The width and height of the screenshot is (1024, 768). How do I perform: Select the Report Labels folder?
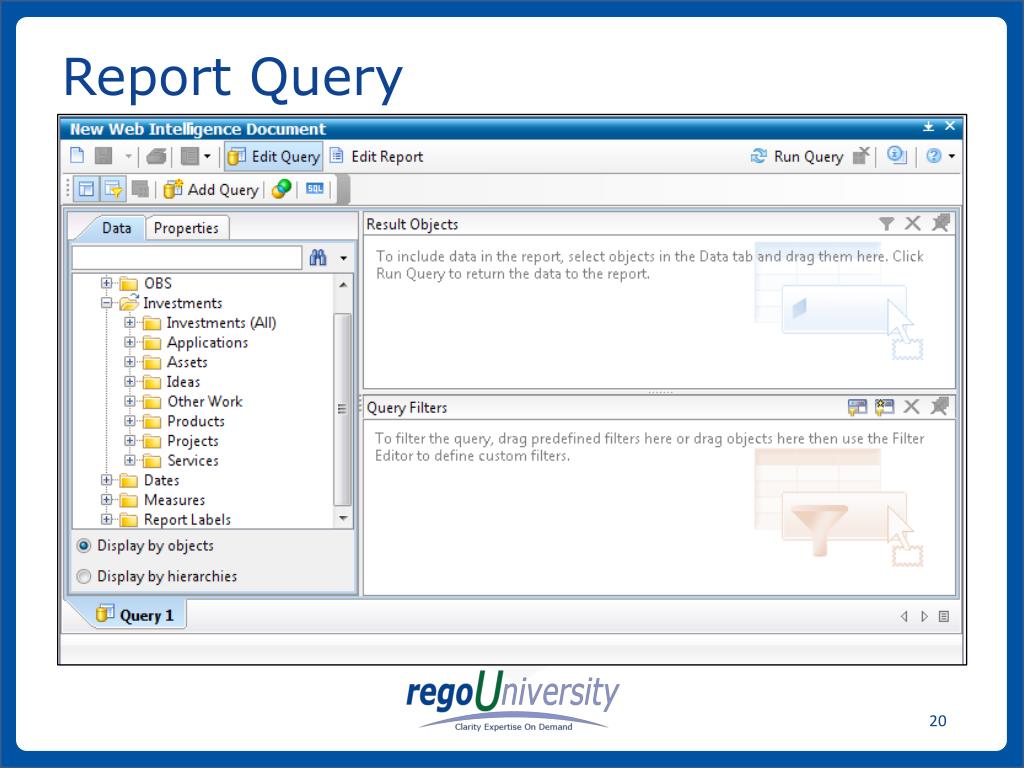(x=187, y=520)
